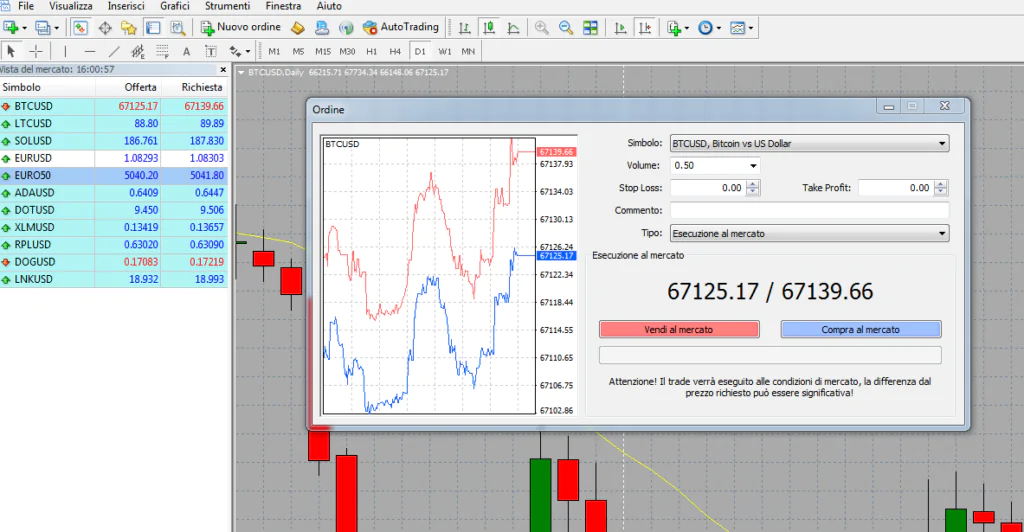The width and height of the screenshot is (1024, 532).
Task: Tile windows with the grid icon
Action: click(x=590, y=27)
